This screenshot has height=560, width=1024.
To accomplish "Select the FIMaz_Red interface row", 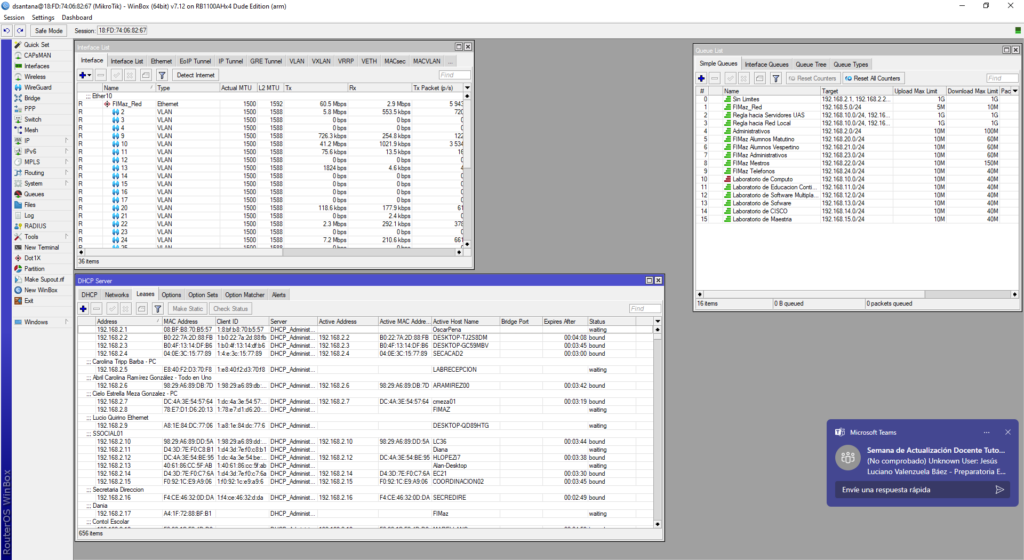I will (270, 104).
